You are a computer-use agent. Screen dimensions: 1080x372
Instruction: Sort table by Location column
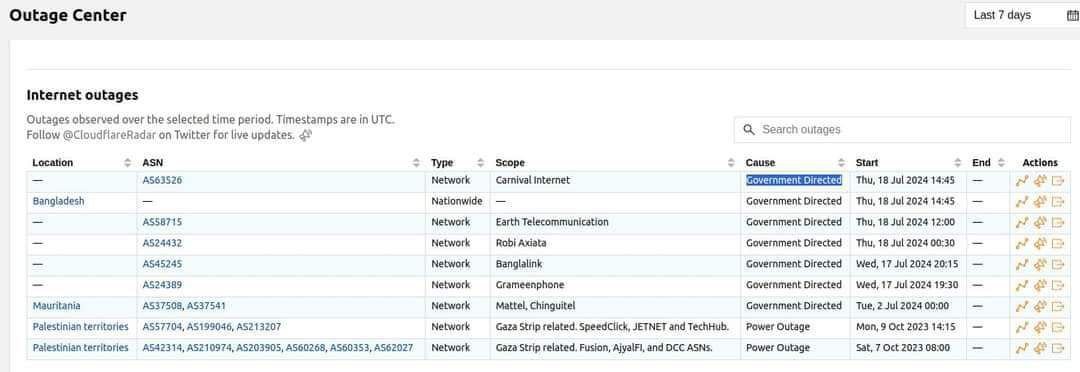click(127, 163)
